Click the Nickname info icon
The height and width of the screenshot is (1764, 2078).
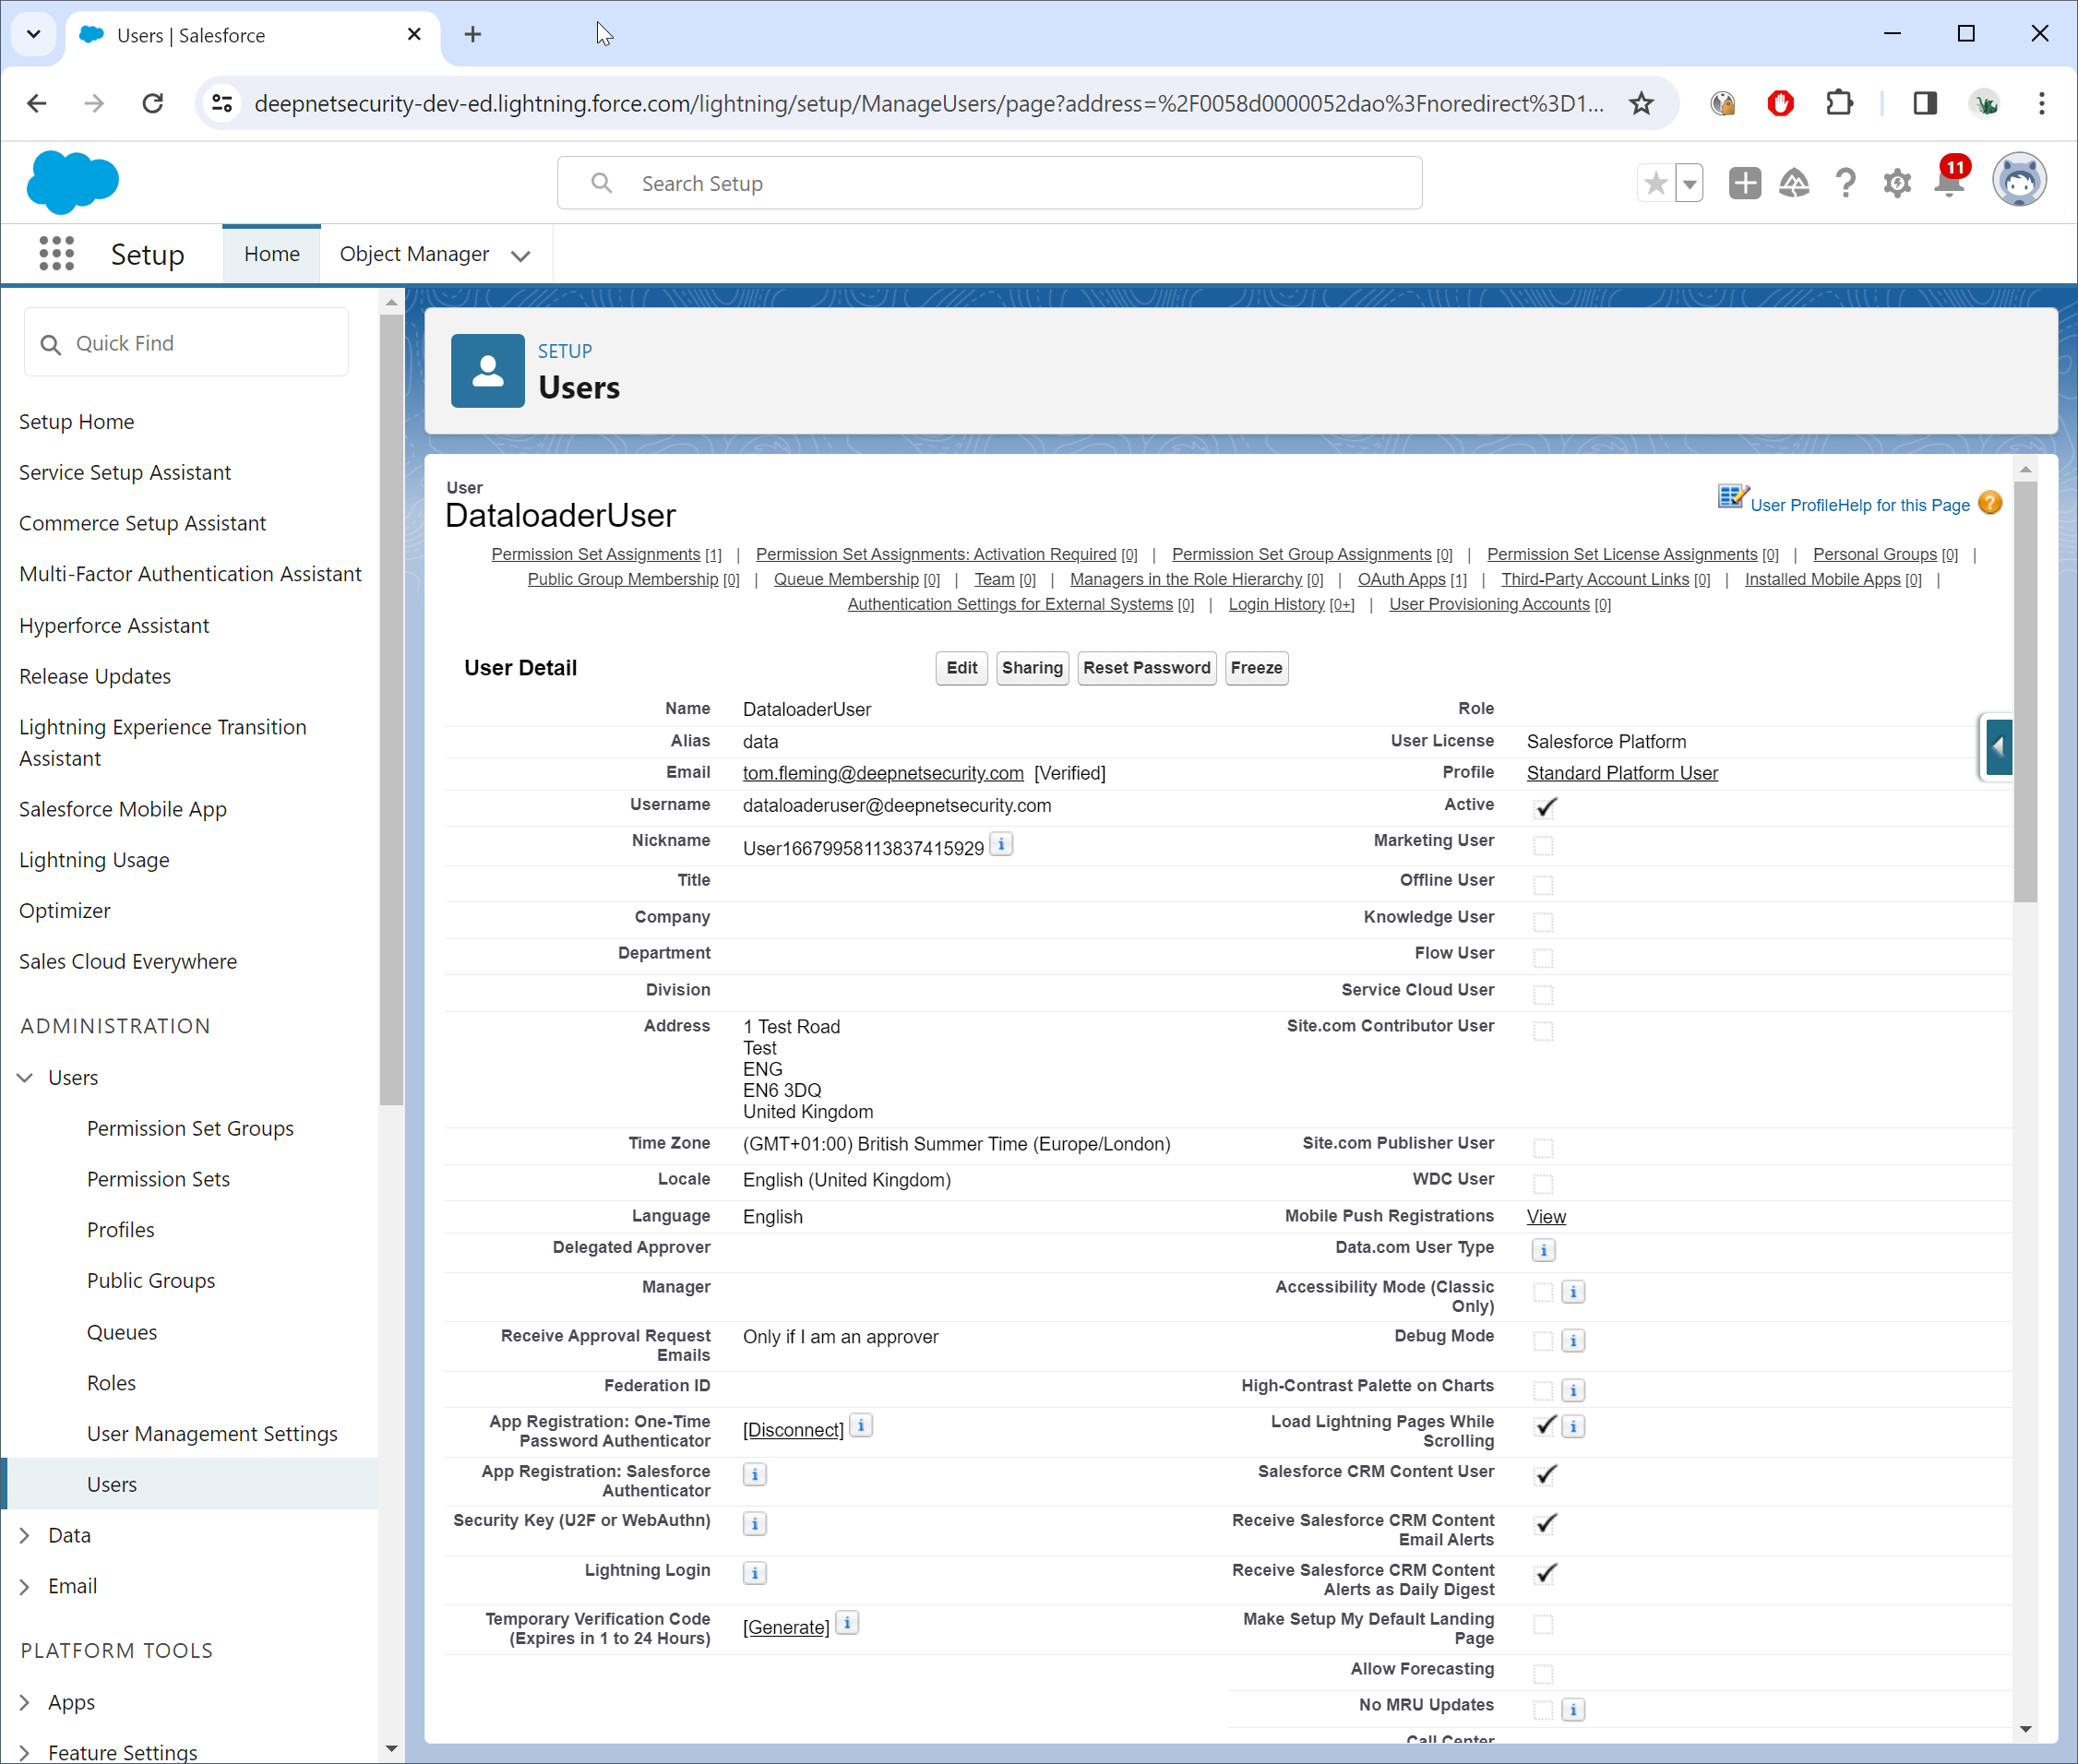point(1001,844)
